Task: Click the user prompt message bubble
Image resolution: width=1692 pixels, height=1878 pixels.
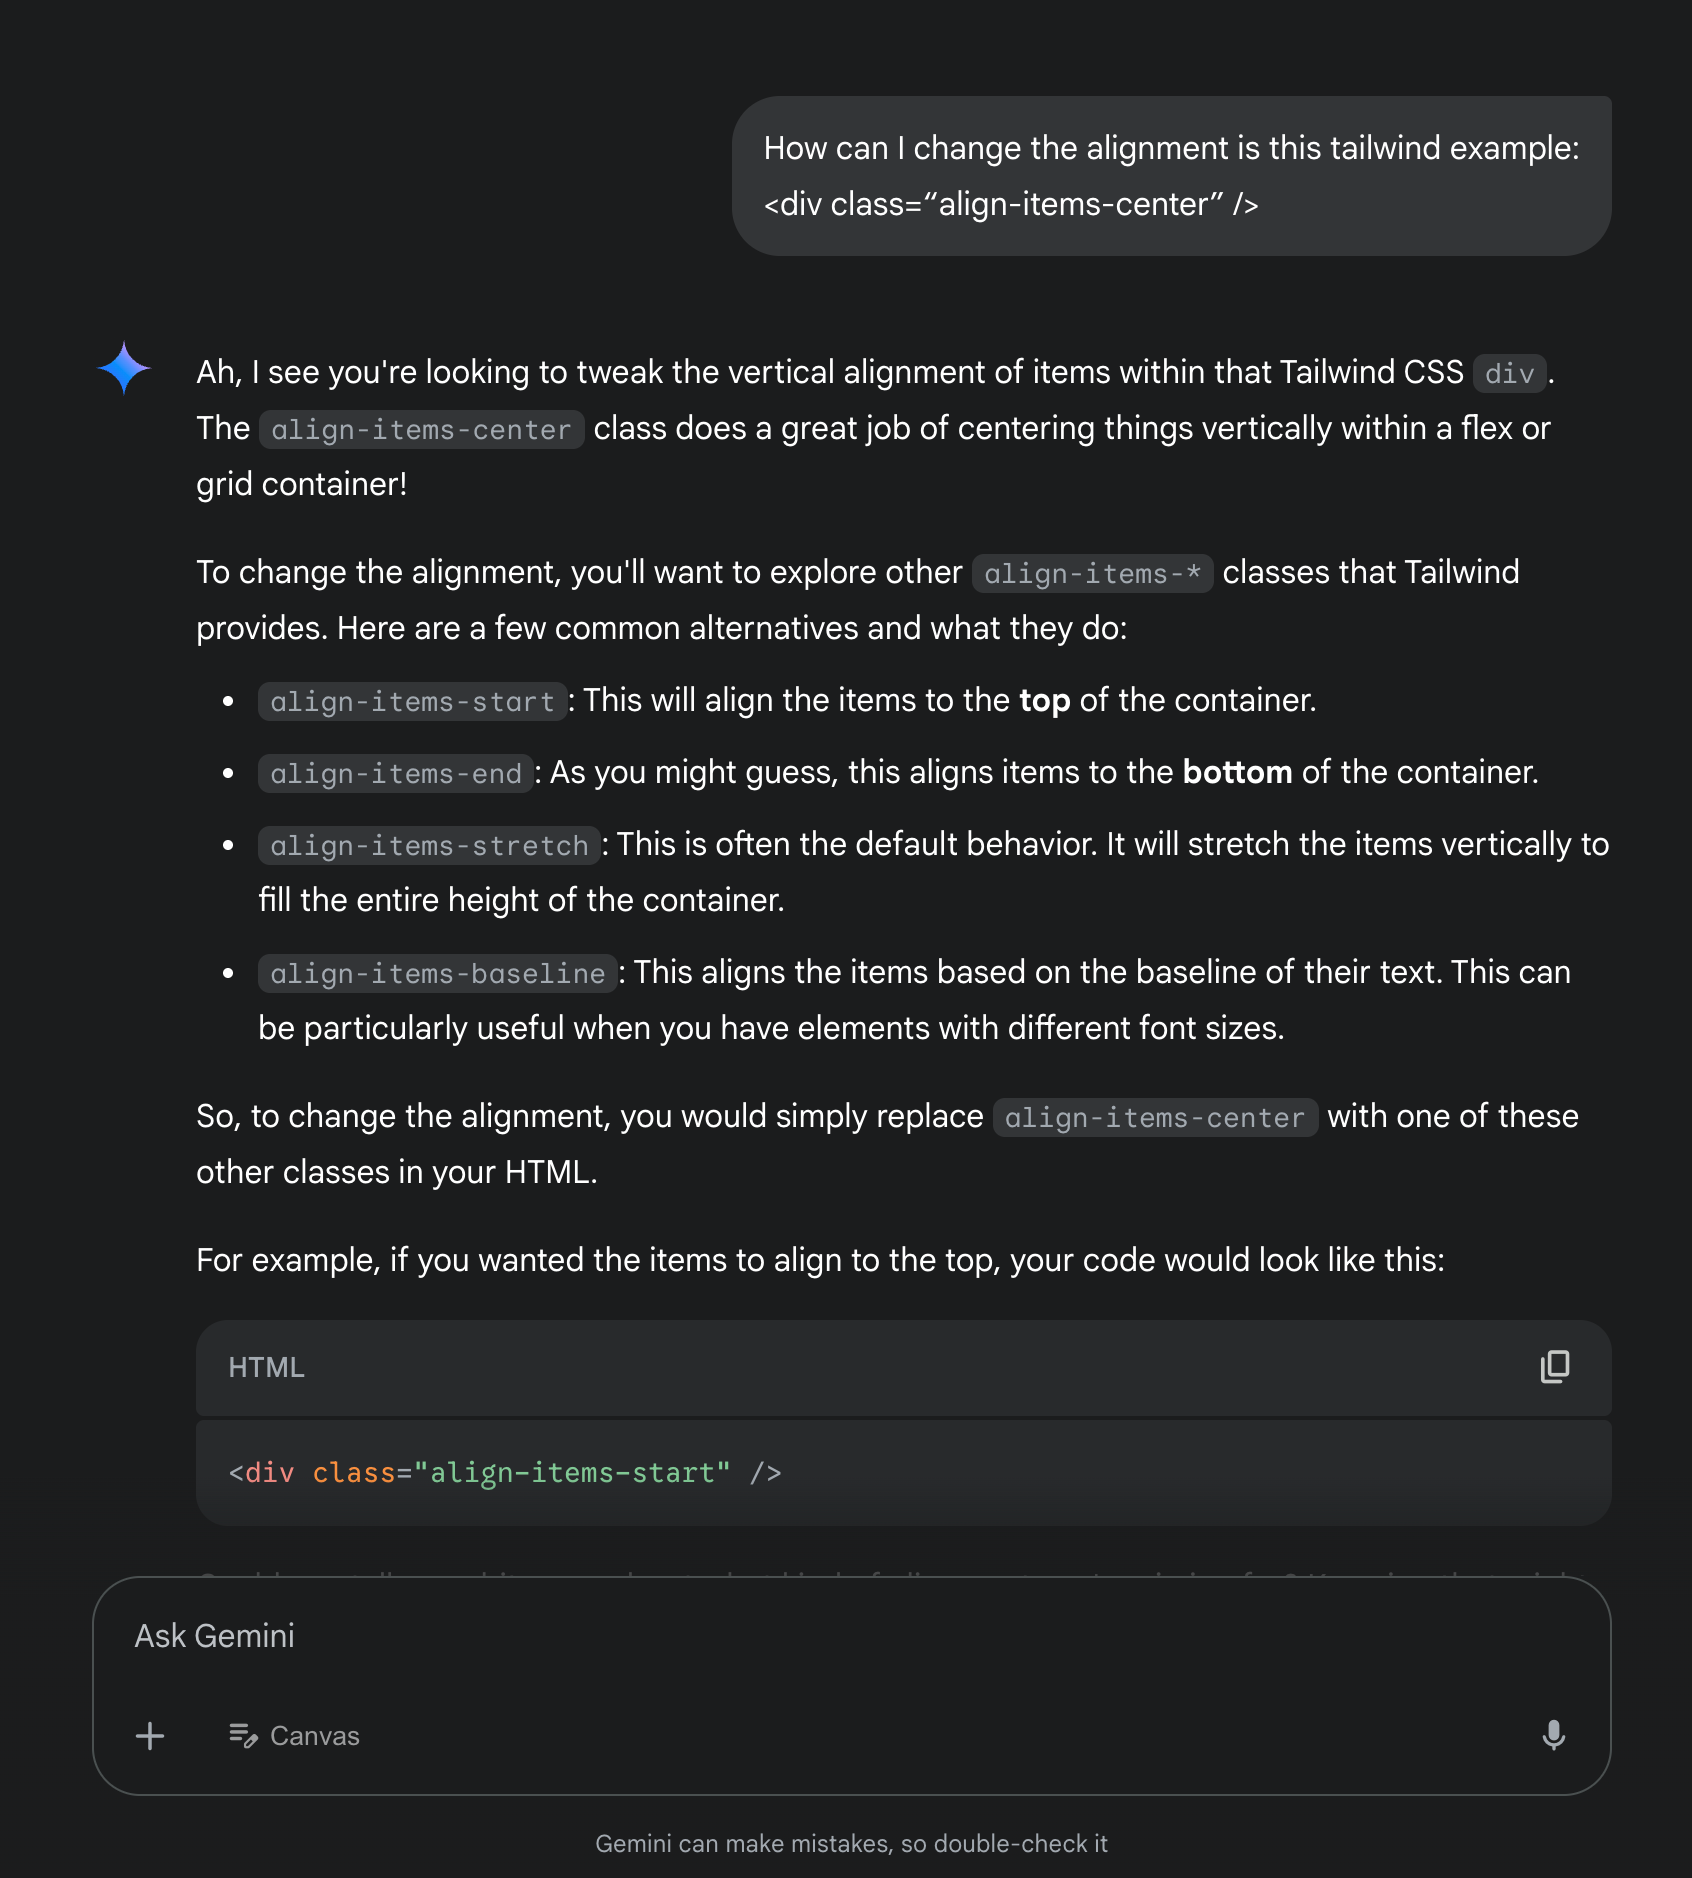Action: pyautogui.click(x=1171, y=176)
